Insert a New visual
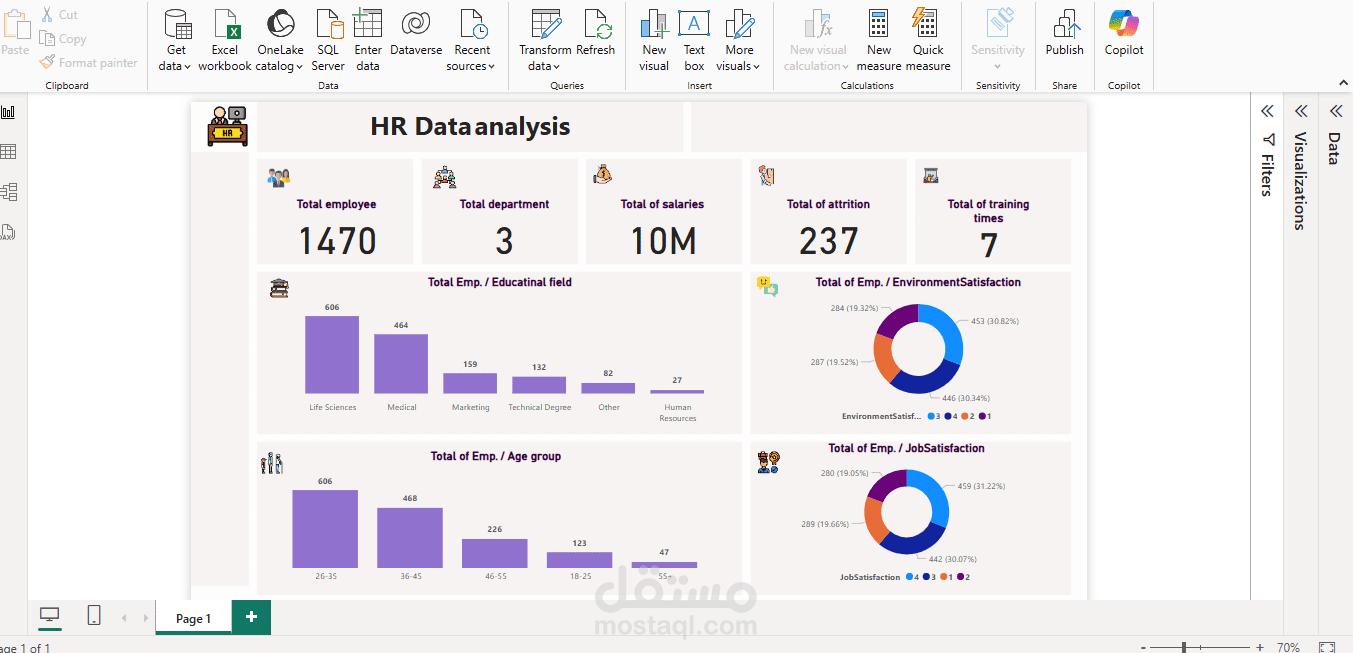Image resolution: width=1353 pixels, height=653 pixels. pos(654,40)
